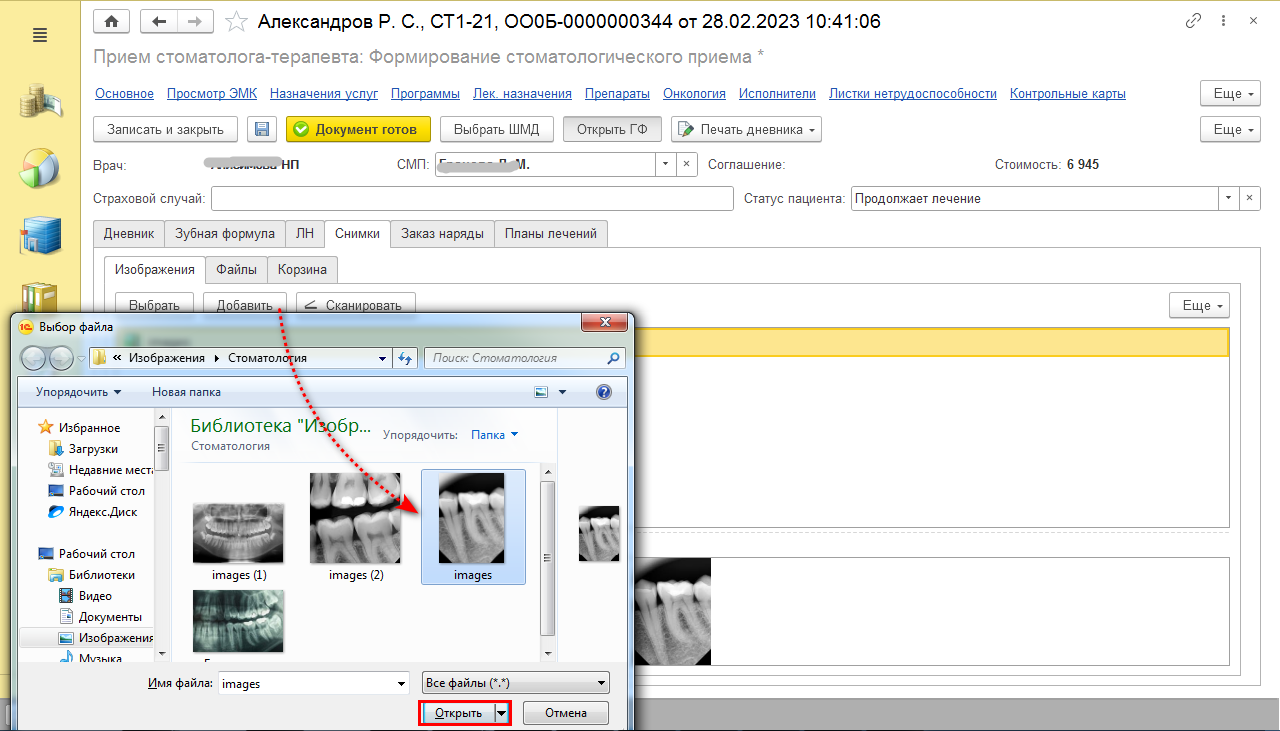
Task: Open Контрольные карты link
Action: [1068, 94]
